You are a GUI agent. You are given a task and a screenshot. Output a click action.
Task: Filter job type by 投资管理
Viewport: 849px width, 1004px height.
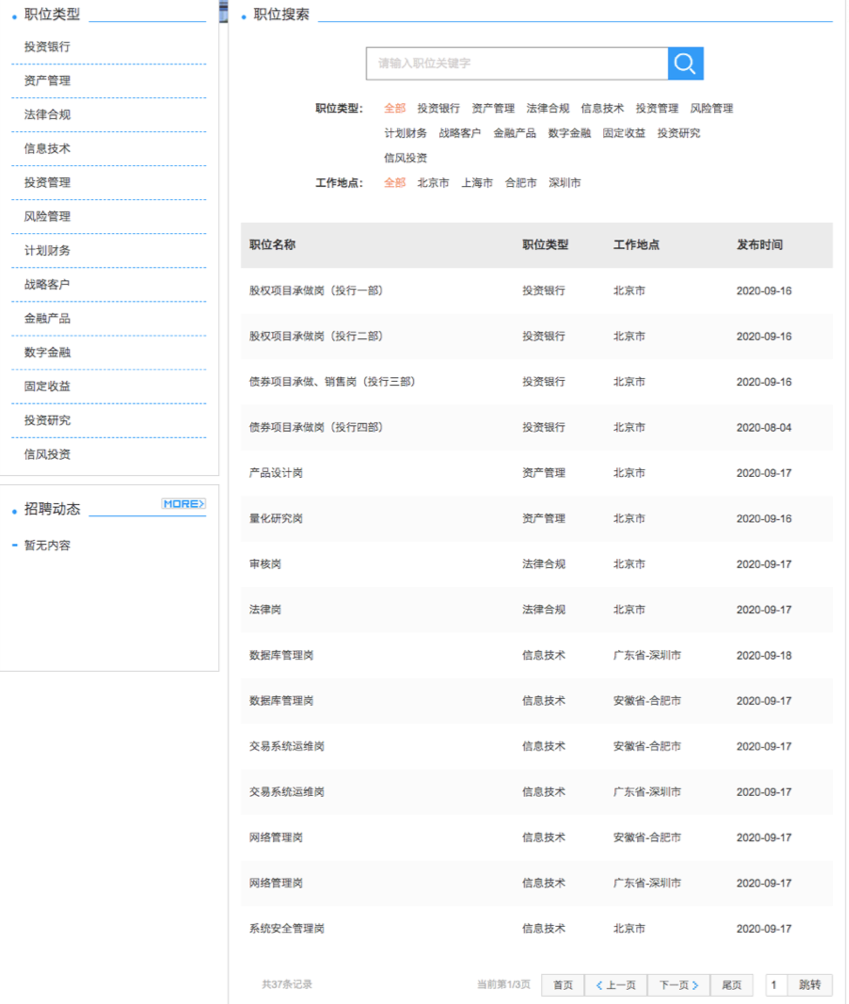[x=657, y=108]
